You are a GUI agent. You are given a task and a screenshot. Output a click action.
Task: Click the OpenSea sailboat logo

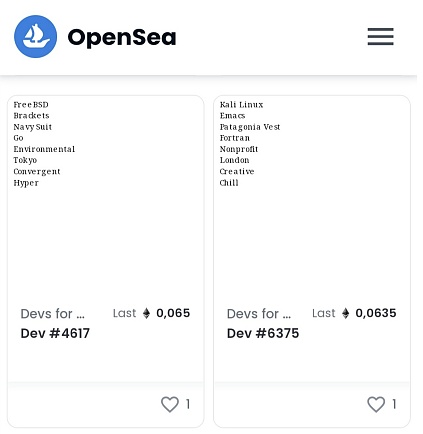36,36
